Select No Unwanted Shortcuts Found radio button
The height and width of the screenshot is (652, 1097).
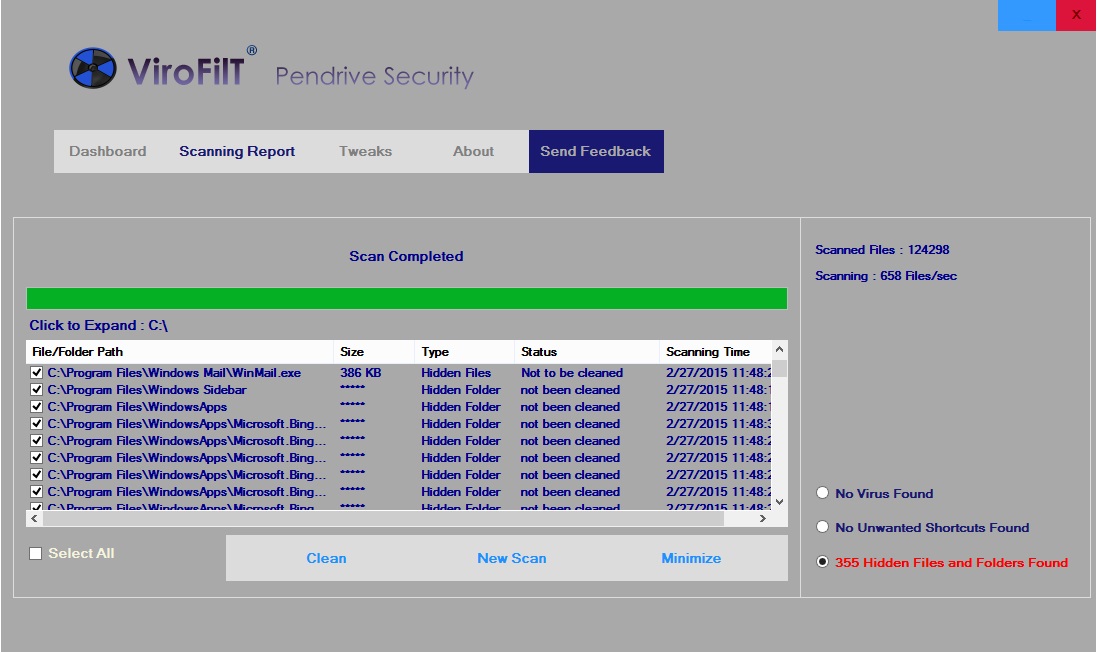pyautogui.click(x=823, y=527)
